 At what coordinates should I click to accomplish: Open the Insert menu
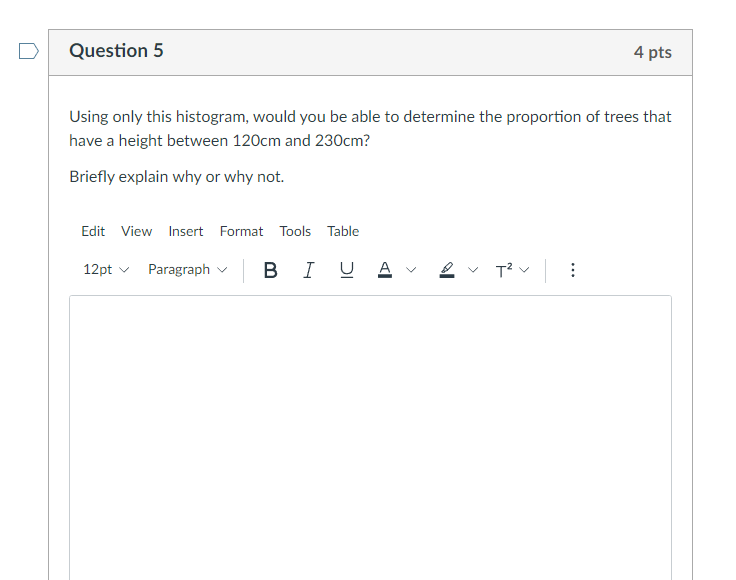click(186, 231)
